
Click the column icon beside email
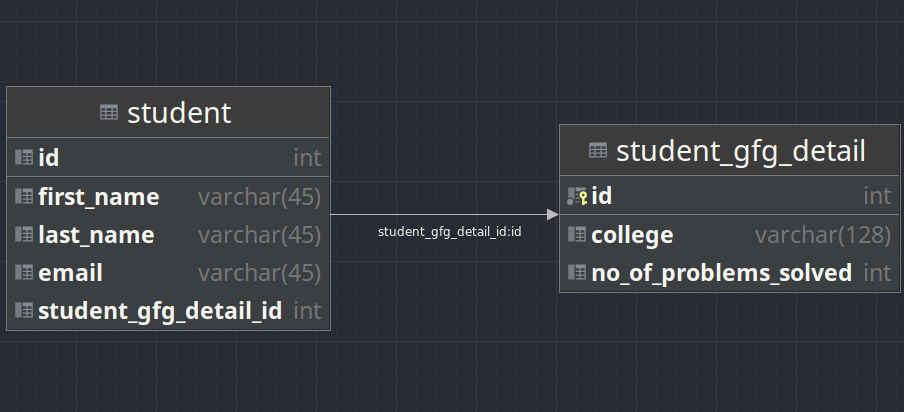[24, 273]
